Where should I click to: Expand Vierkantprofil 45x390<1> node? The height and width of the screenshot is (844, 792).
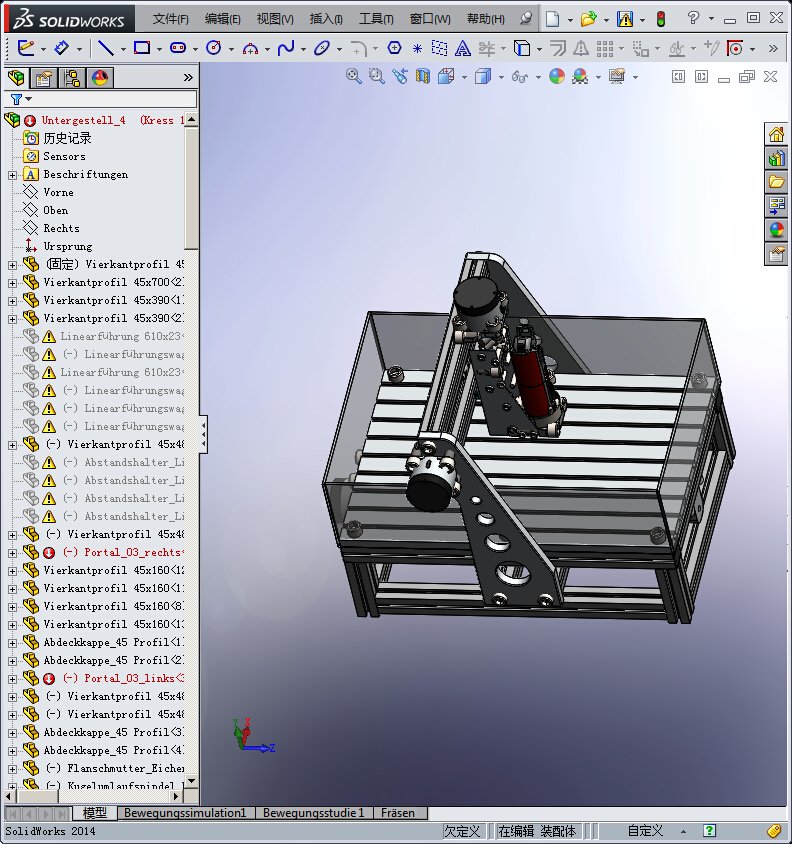coord(12,301)
